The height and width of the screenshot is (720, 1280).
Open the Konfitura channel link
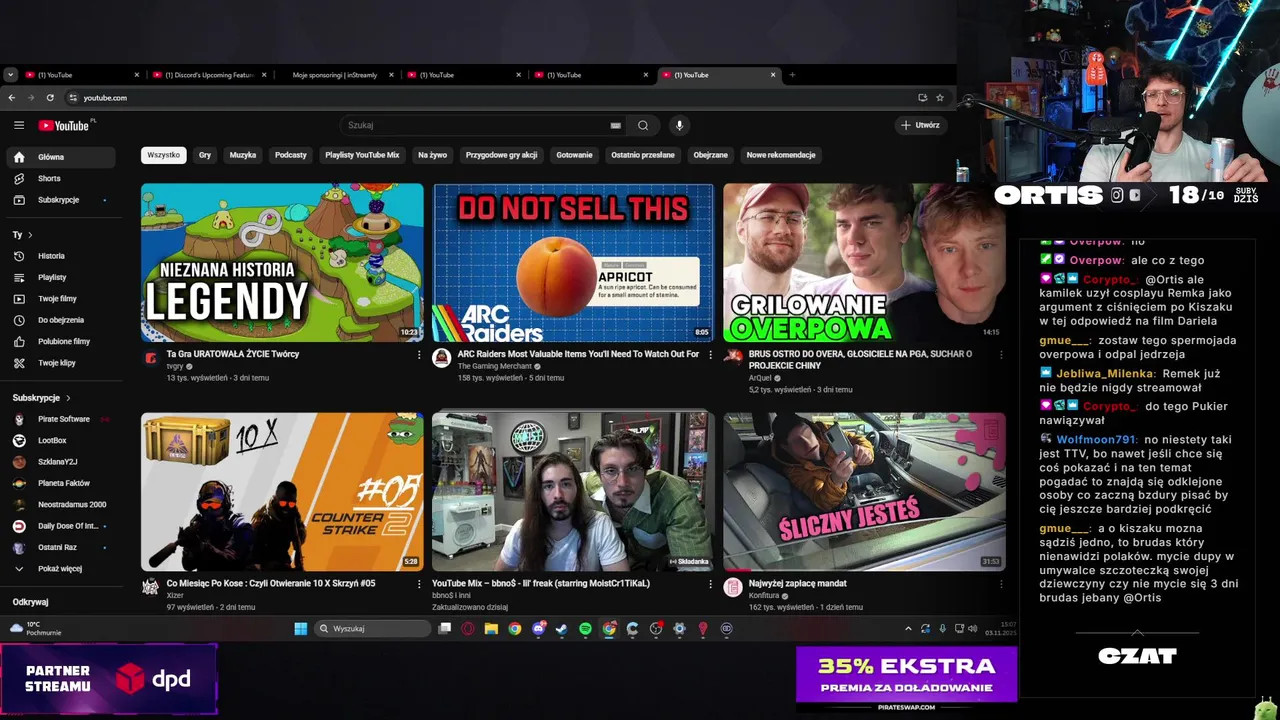click(764, 596)
